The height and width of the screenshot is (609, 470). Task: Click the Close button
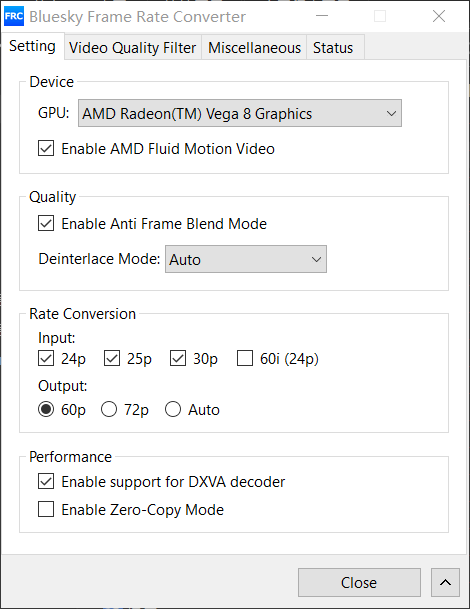point(359,582)
